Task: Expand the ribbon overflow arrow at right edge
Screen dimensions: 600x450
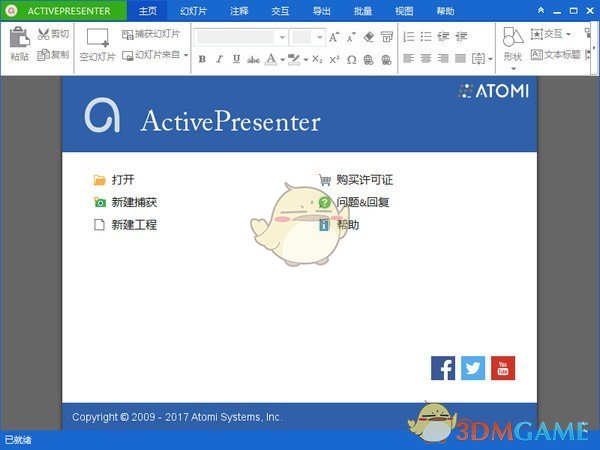Action: pos(594,48)
